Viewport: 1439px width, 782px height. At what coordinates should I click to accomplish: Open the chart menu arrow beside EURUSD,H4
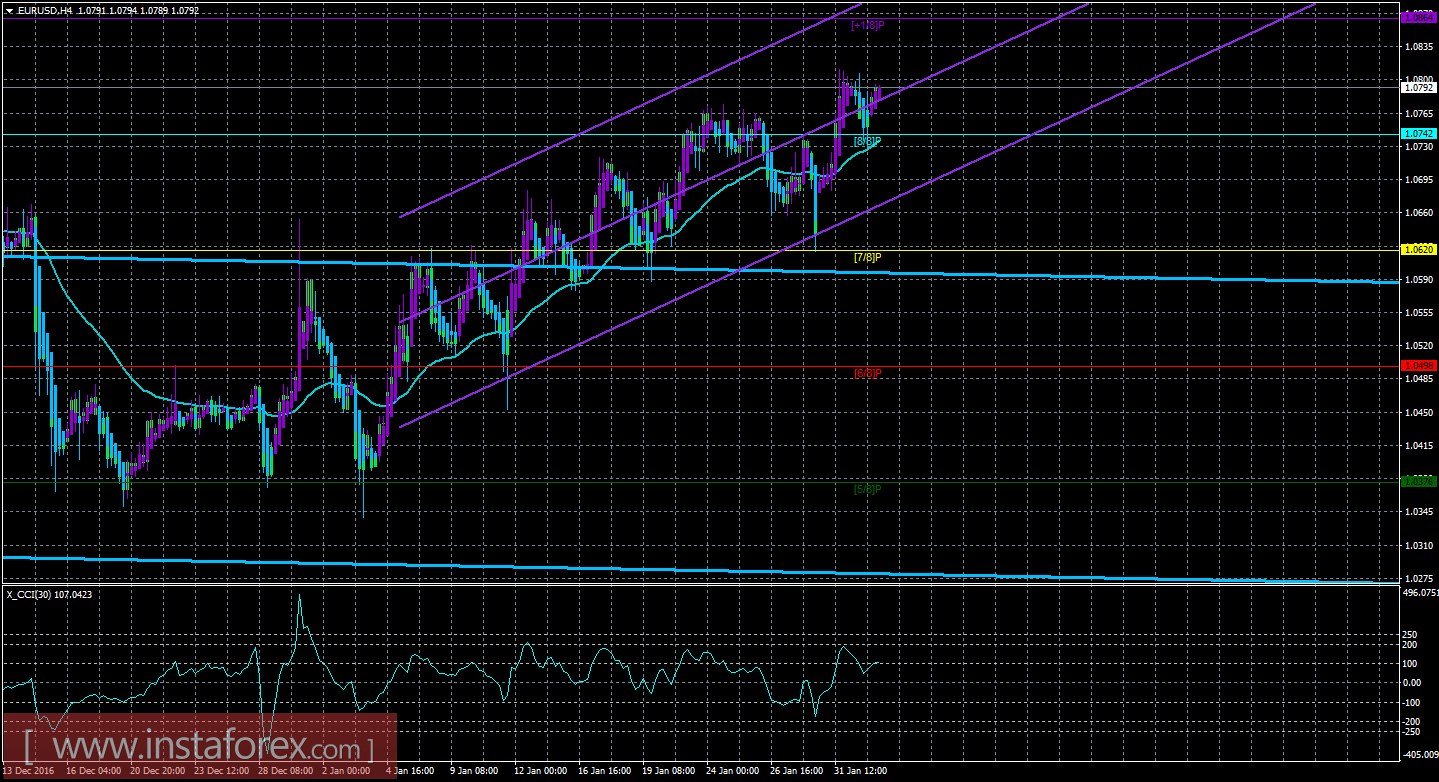click(x=9, y=9)
